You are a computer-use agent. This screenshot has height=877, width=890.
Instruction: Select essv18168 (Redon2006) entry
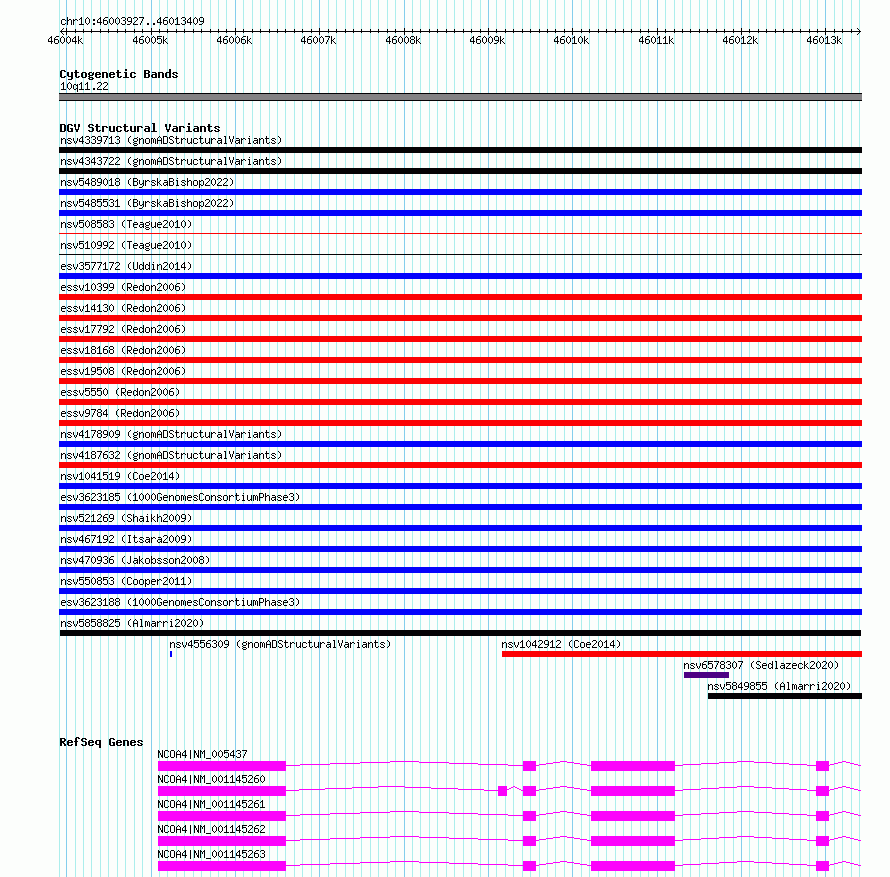(x=123, y=350)
